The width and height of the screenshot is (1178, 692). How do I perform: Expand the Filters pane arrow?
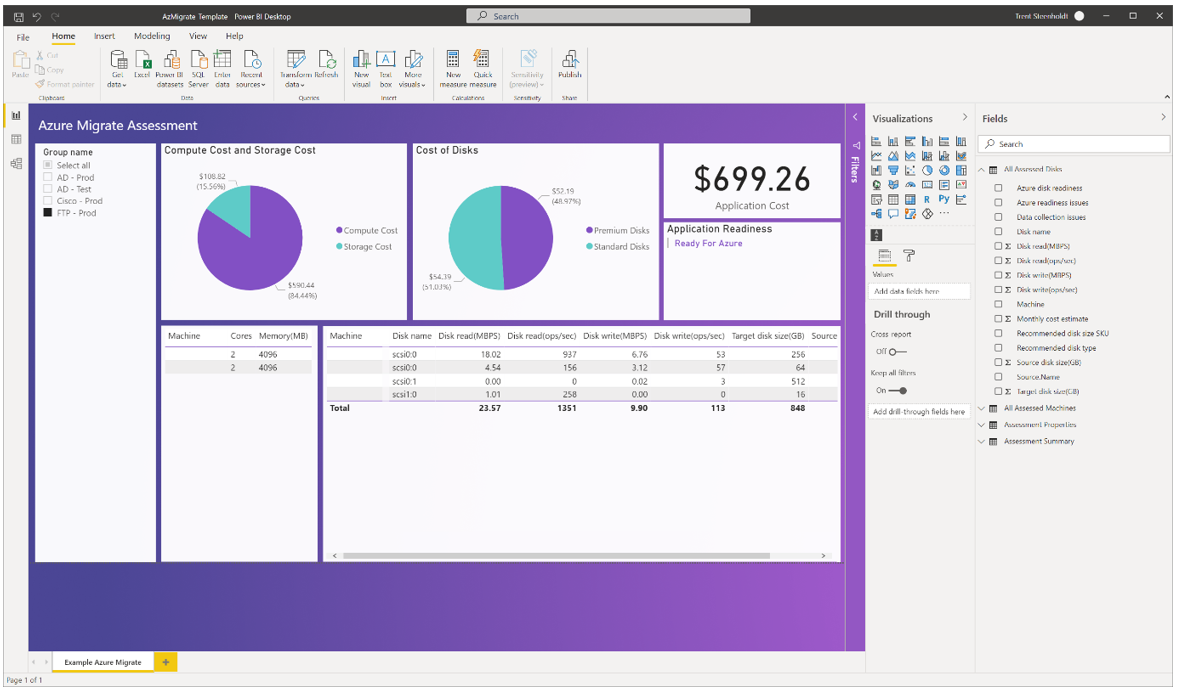[855, 117]
